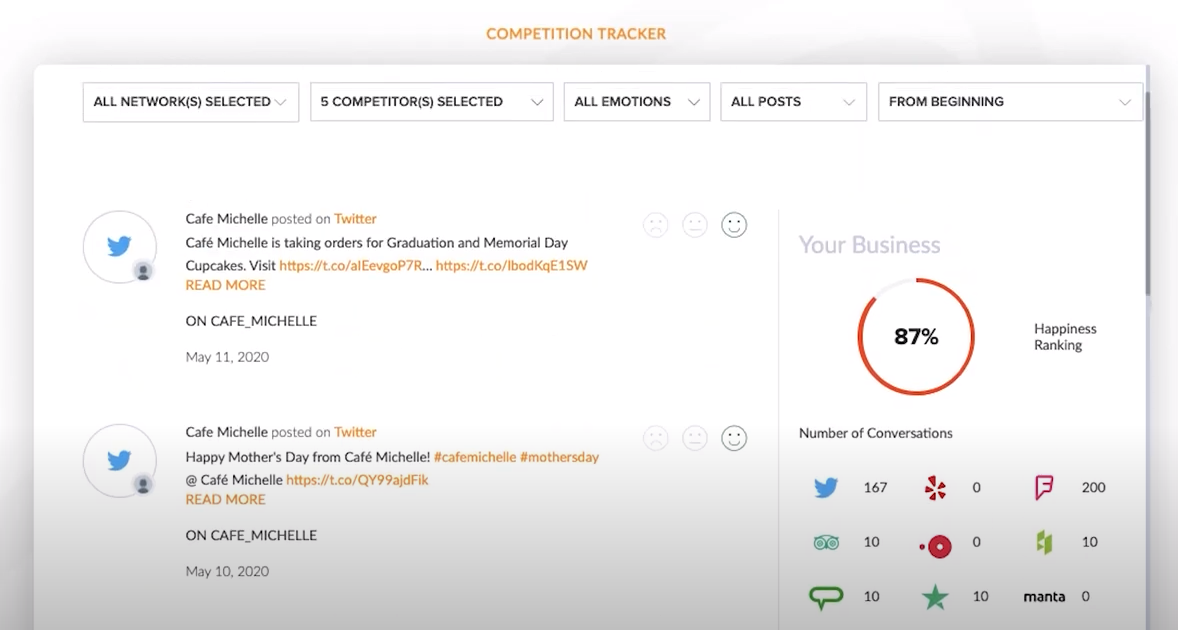Click the Number of Conversations label
1178x630 pixels.
click(875, 433)
